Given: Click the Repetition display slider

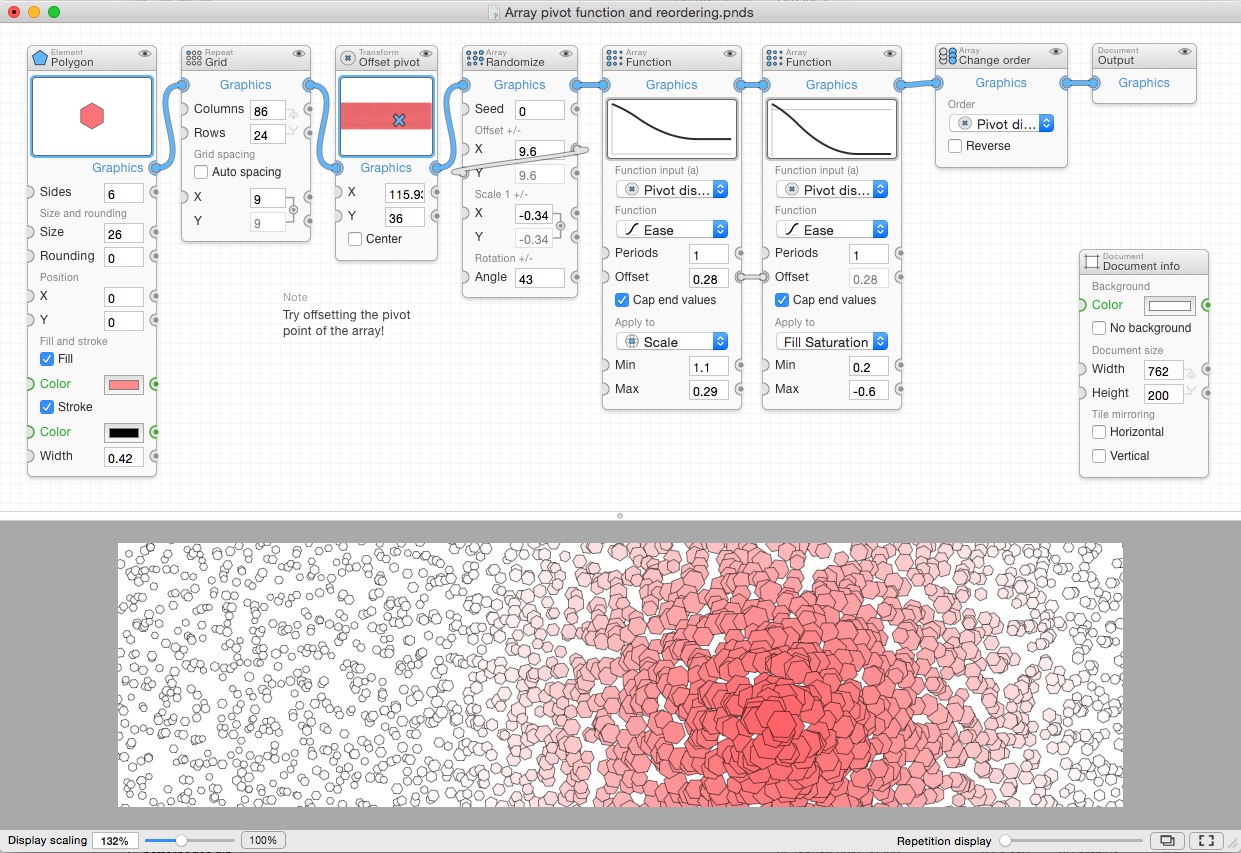Looking at the screenshot, I should pyautogui.click(x=1072, y=841).
